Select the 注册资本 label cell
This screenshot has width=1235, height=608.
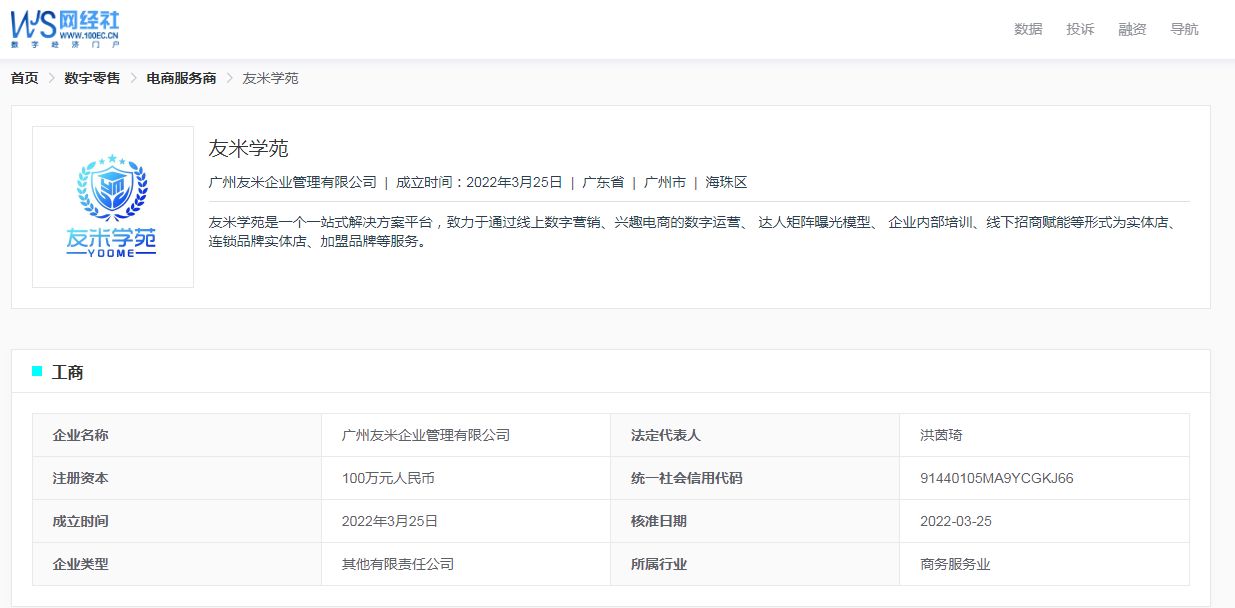pos(177,478)
